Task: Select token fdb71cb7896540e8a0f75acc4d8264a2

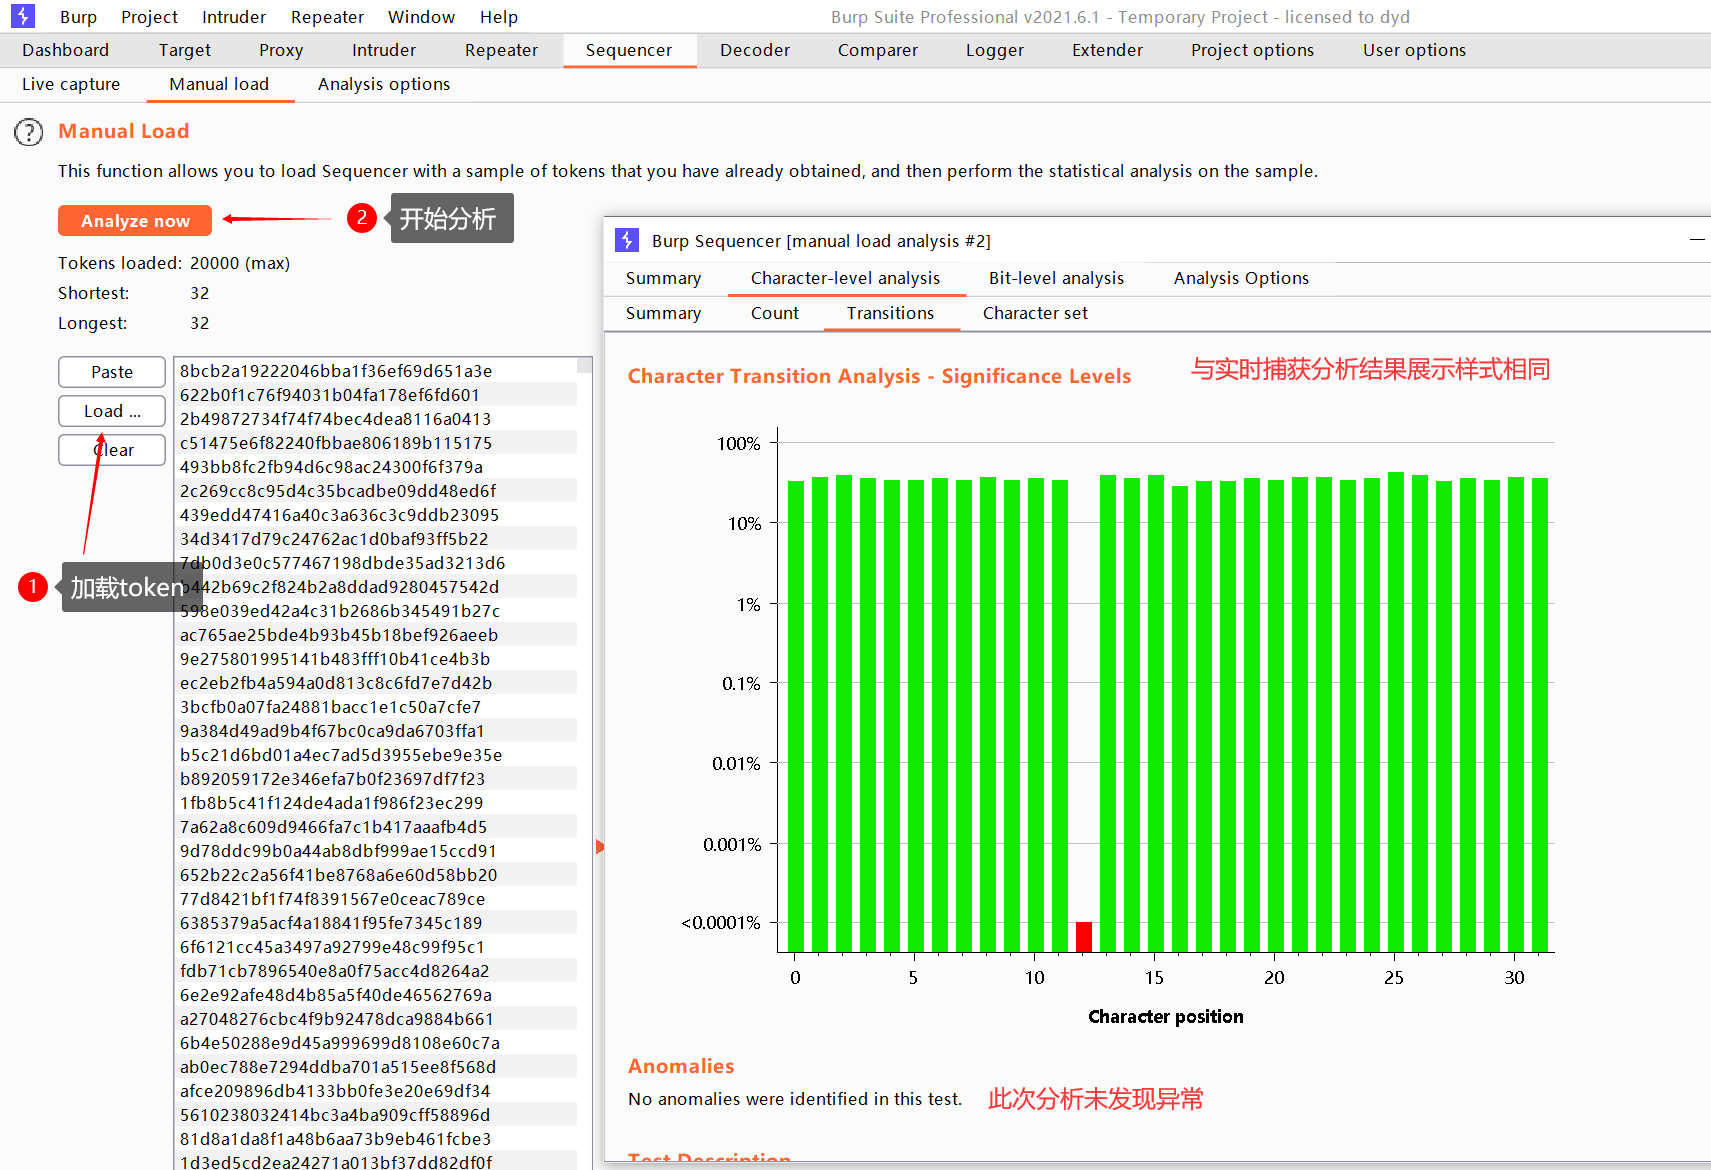Action: [x=376, y=971]
